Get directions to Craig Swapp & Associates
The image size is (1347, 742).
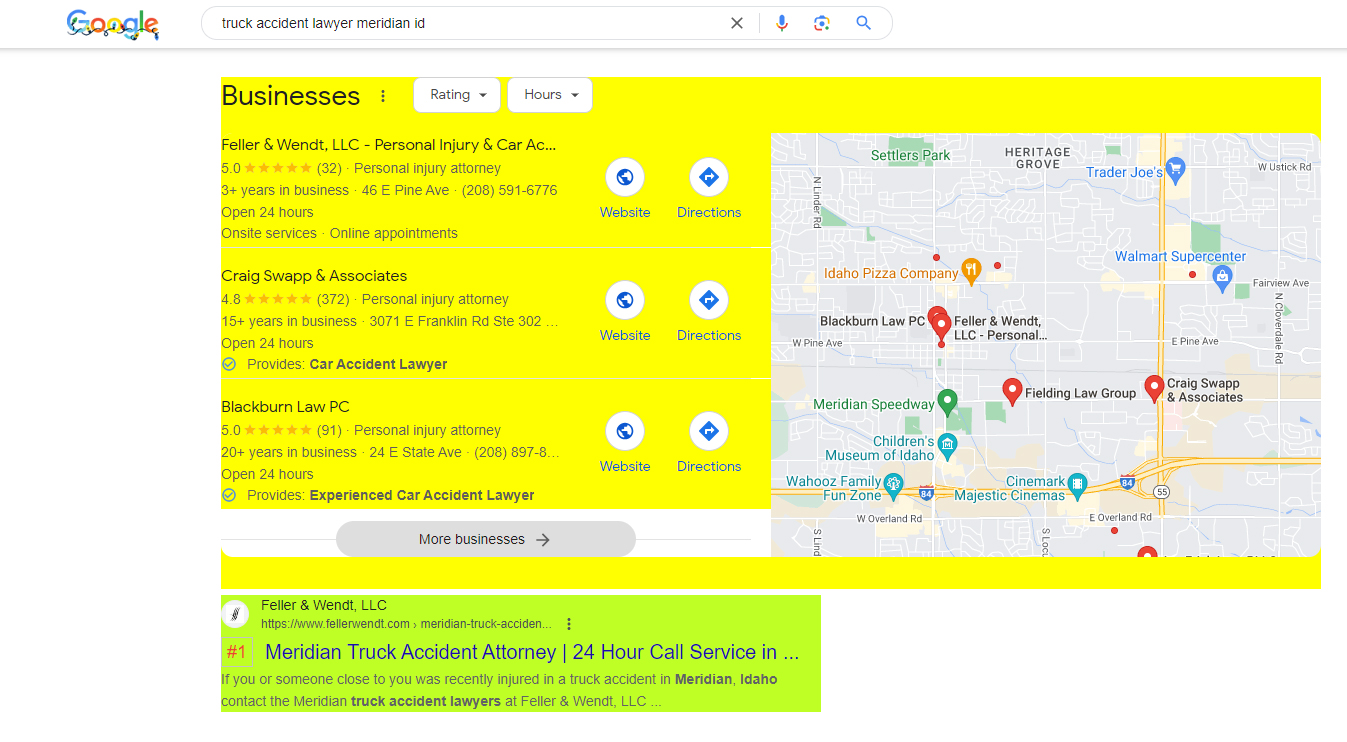(x=709, y=300)
